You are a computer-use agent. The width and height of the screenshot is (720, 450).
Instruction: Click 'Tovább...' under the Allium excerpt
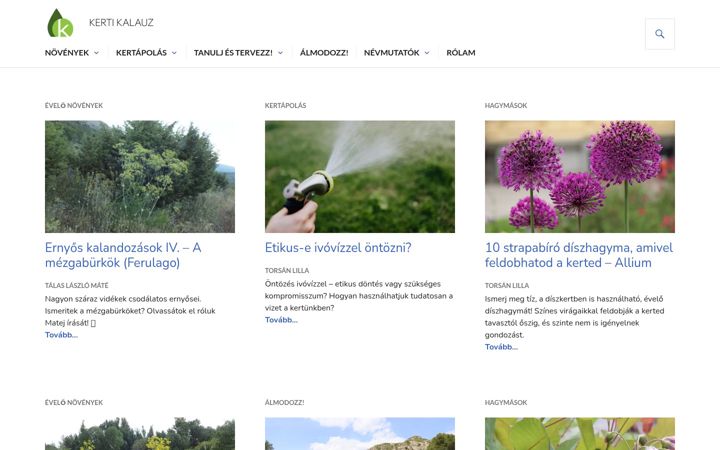pos(501,347)
